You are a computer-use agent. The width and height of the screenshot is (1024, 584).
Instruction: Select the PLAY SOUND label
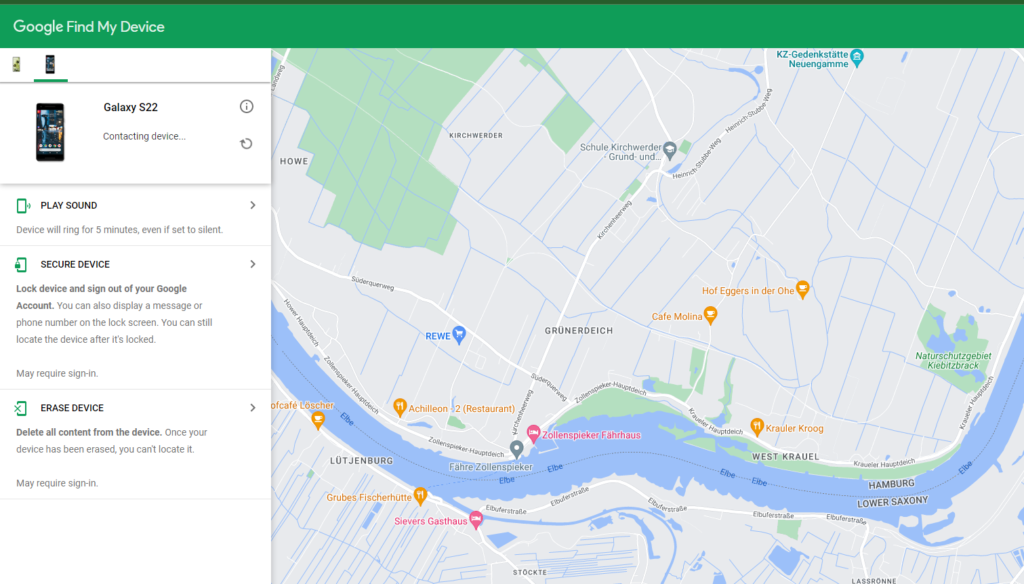69,205
